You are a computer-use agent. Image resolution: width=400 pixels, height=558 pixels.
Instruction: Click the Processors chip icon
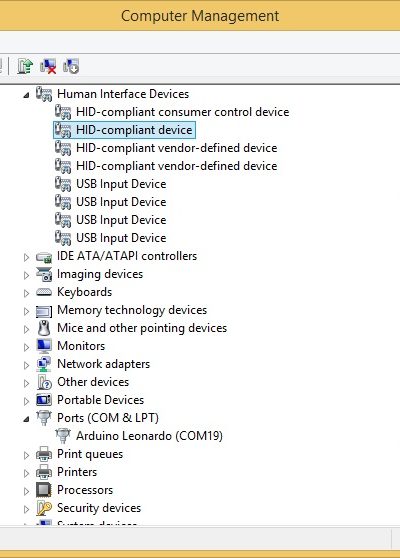tap(44, 490)
